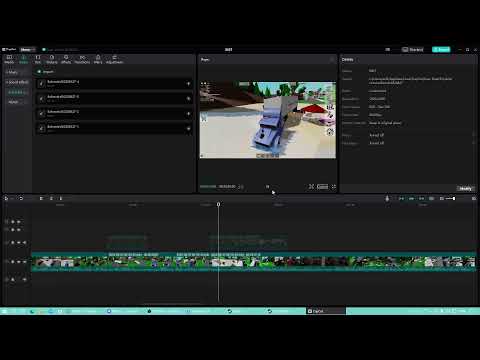Lock the top timeline track

pos(13,222)
